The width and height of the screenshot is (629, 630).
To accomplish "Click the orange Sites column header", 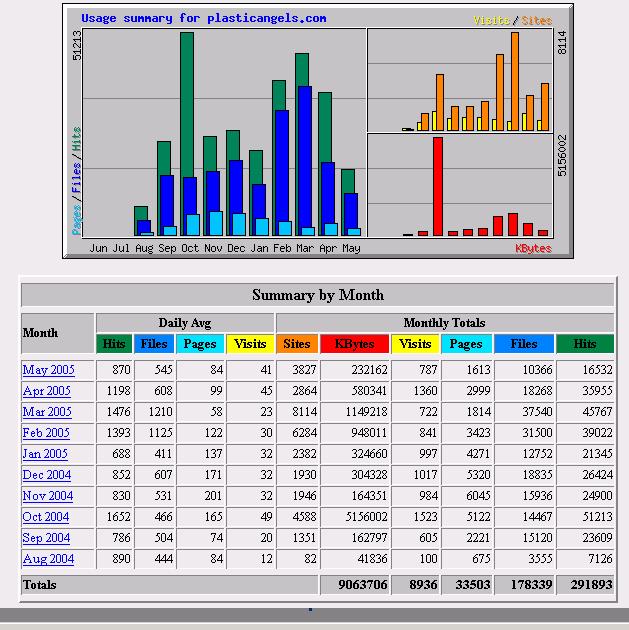I will pyautogui.click(x=297, y=344).
